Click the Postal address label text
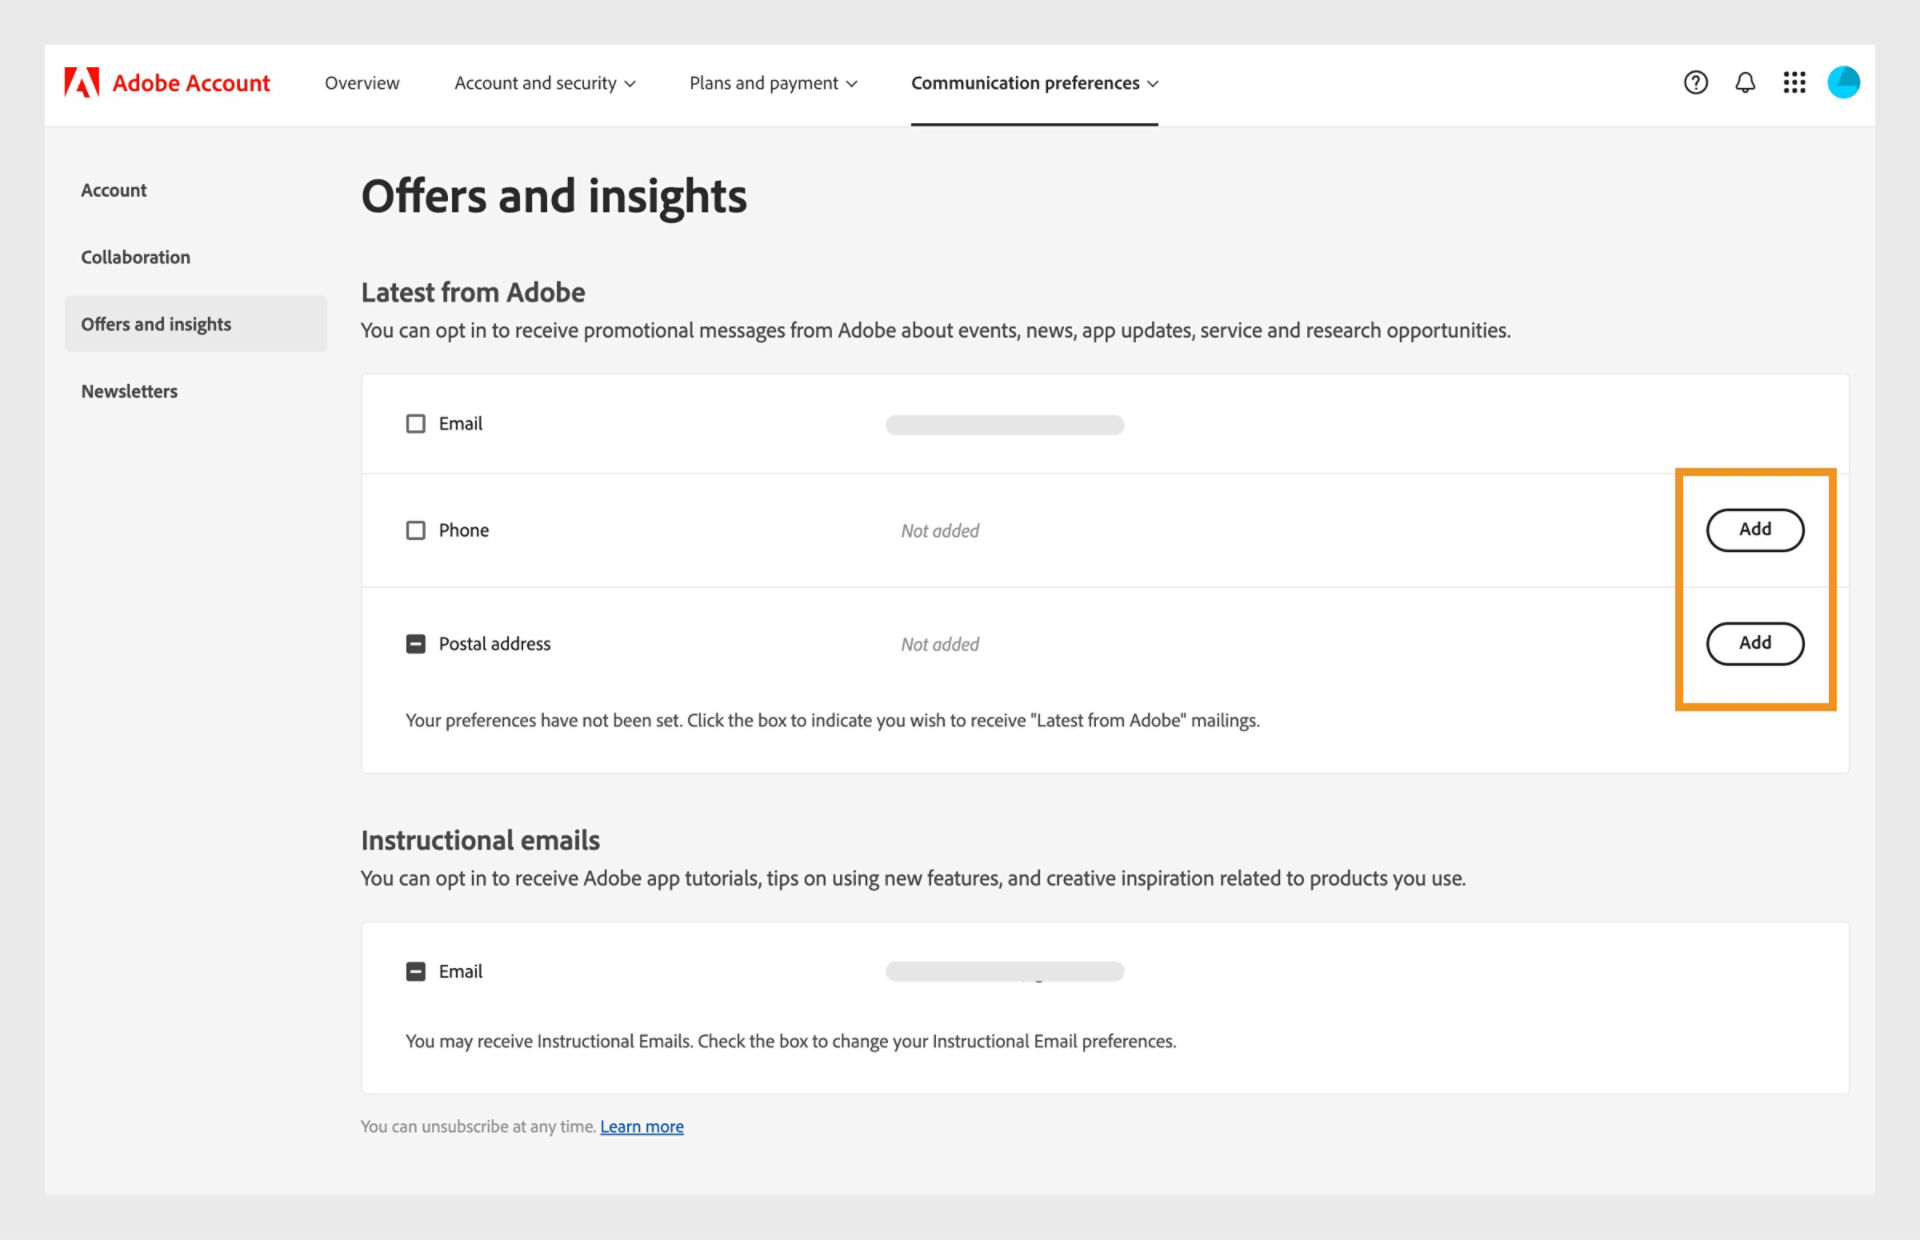The image size is (1920, 1240). point(494,644)
